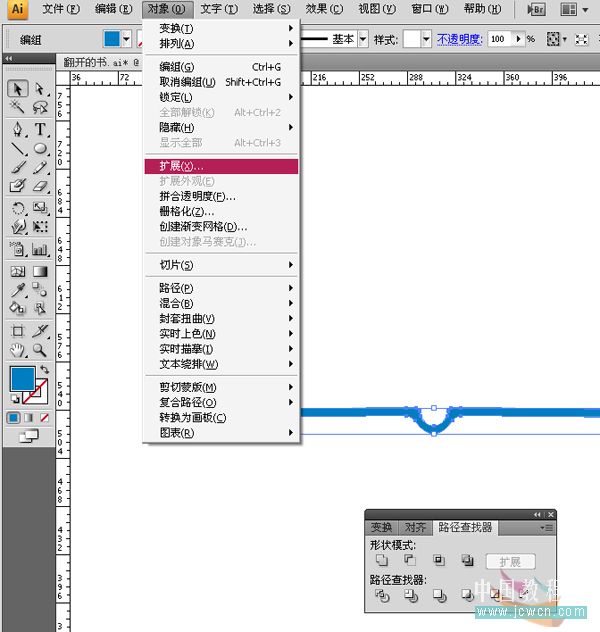Select the Hand tool
Image resolution: width=600 pixels, height=632 pixels.
pyautogui.click(x=17, y=350)
